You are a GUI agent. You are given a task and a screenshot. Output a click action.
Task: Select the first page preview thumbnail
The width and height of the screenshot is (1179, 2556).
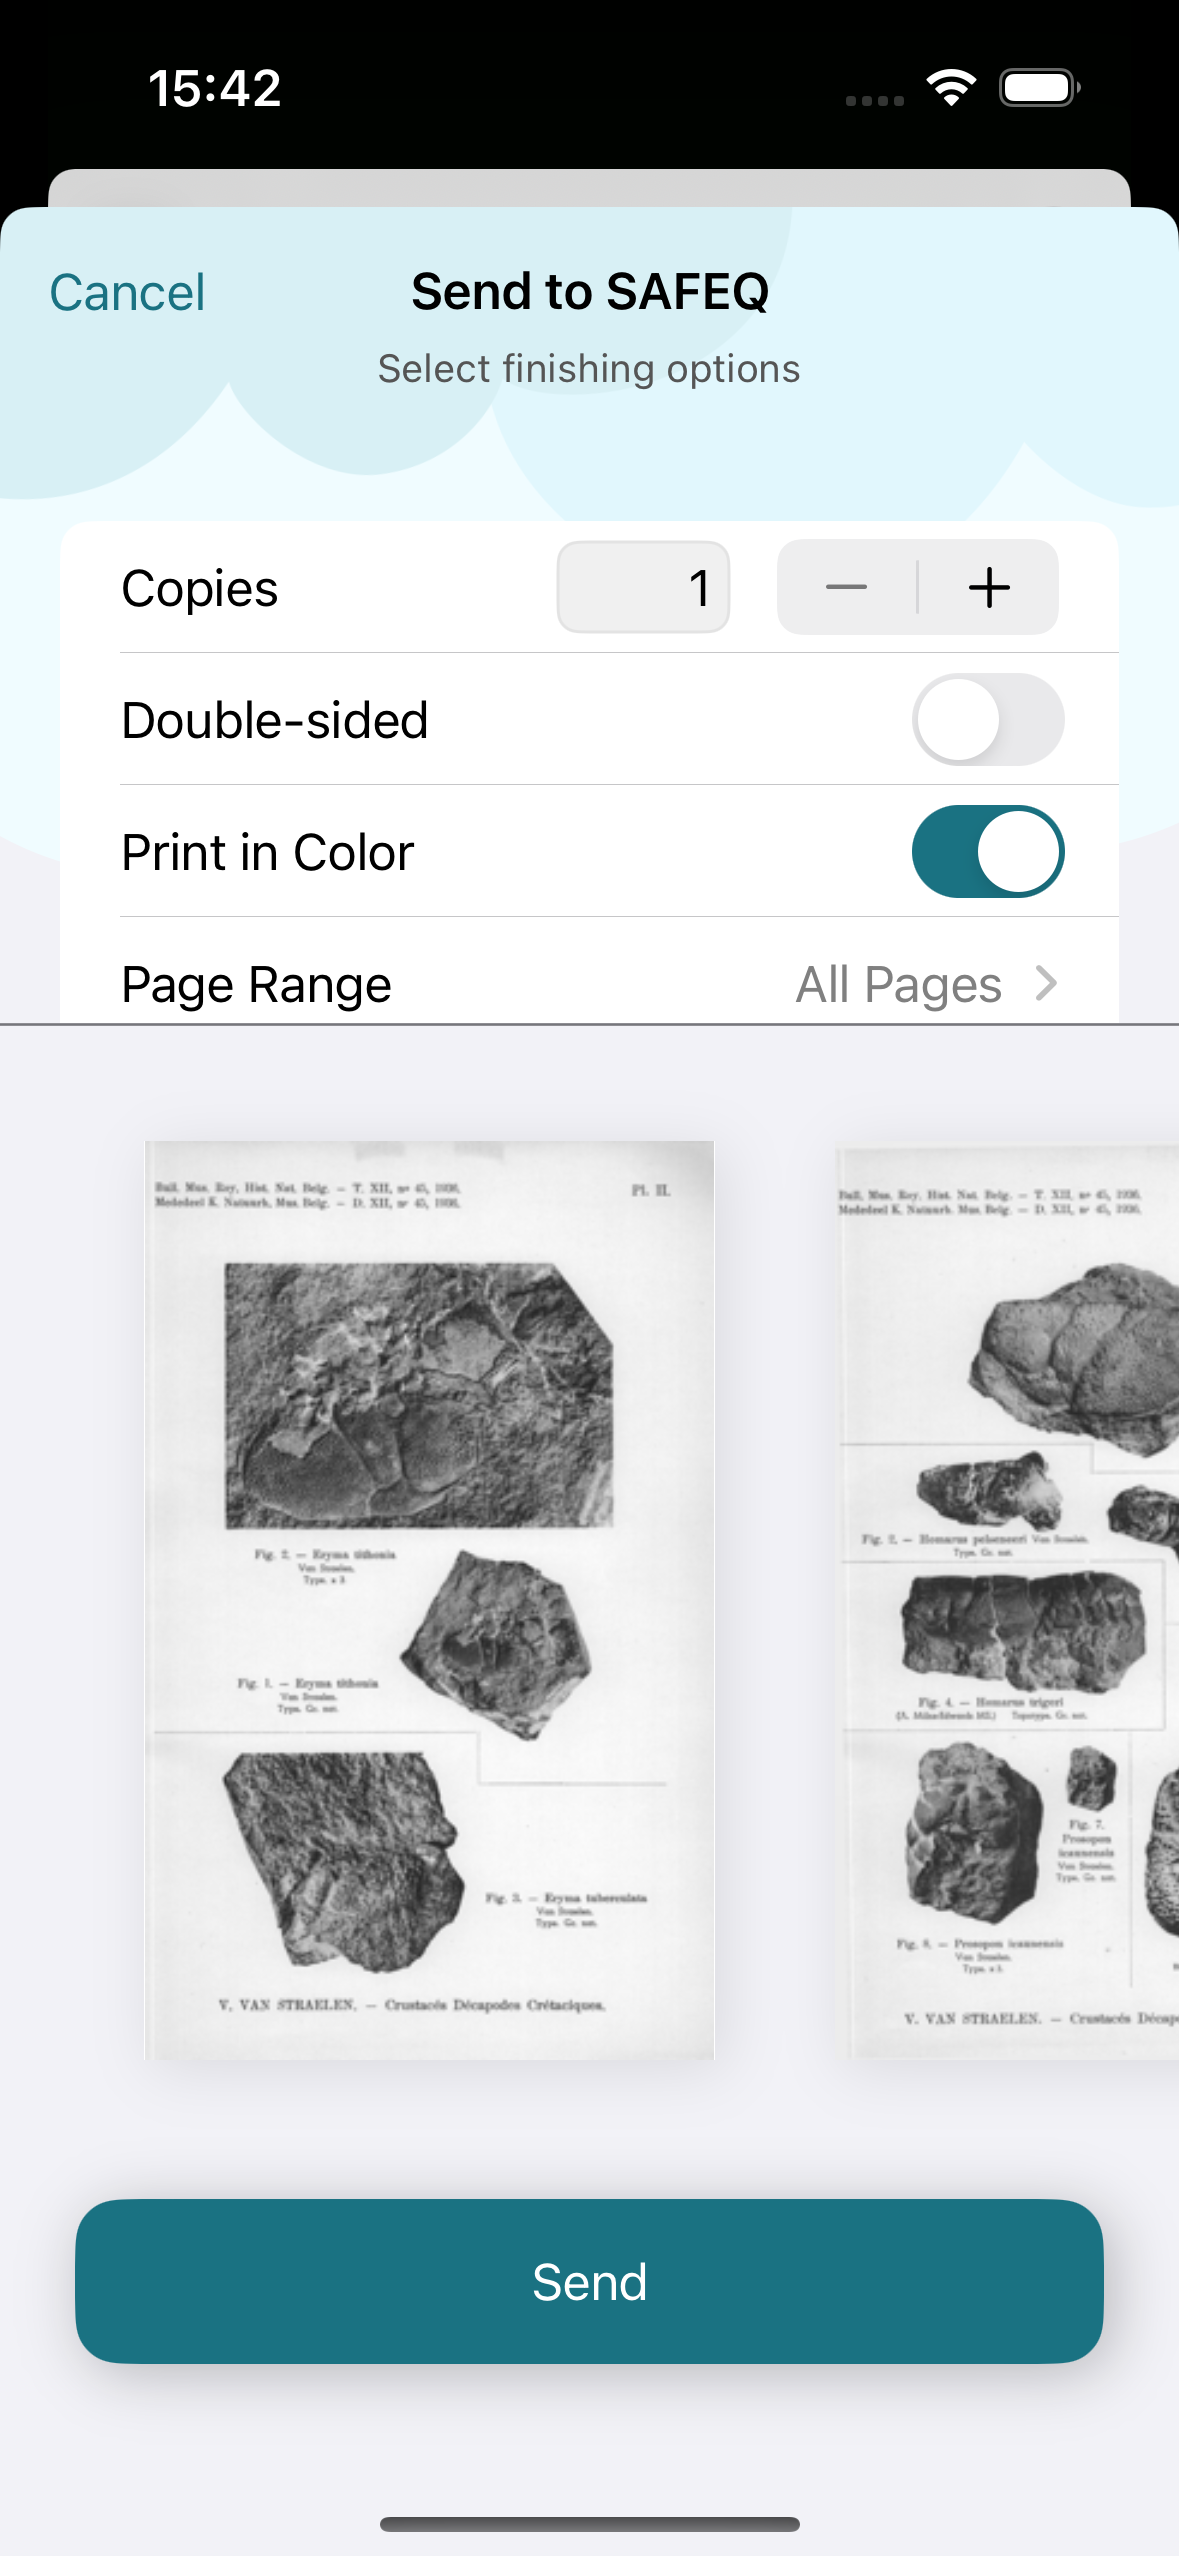430,1599
